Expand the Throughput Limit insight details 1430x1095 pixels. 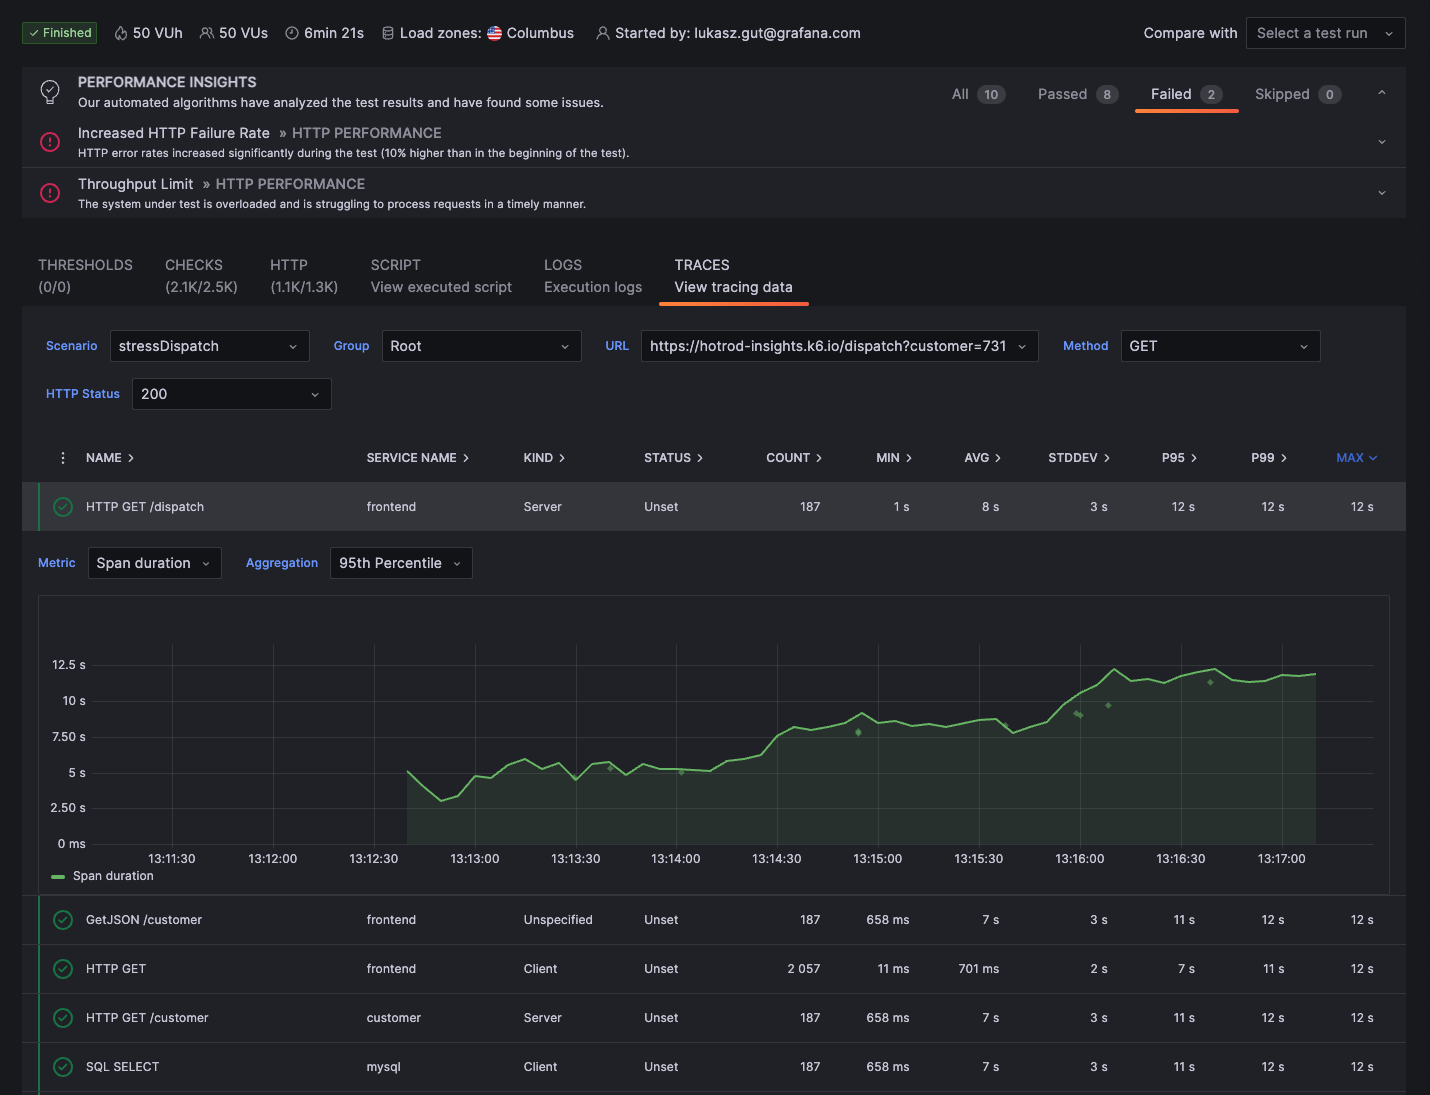(x=1381, y=192)
